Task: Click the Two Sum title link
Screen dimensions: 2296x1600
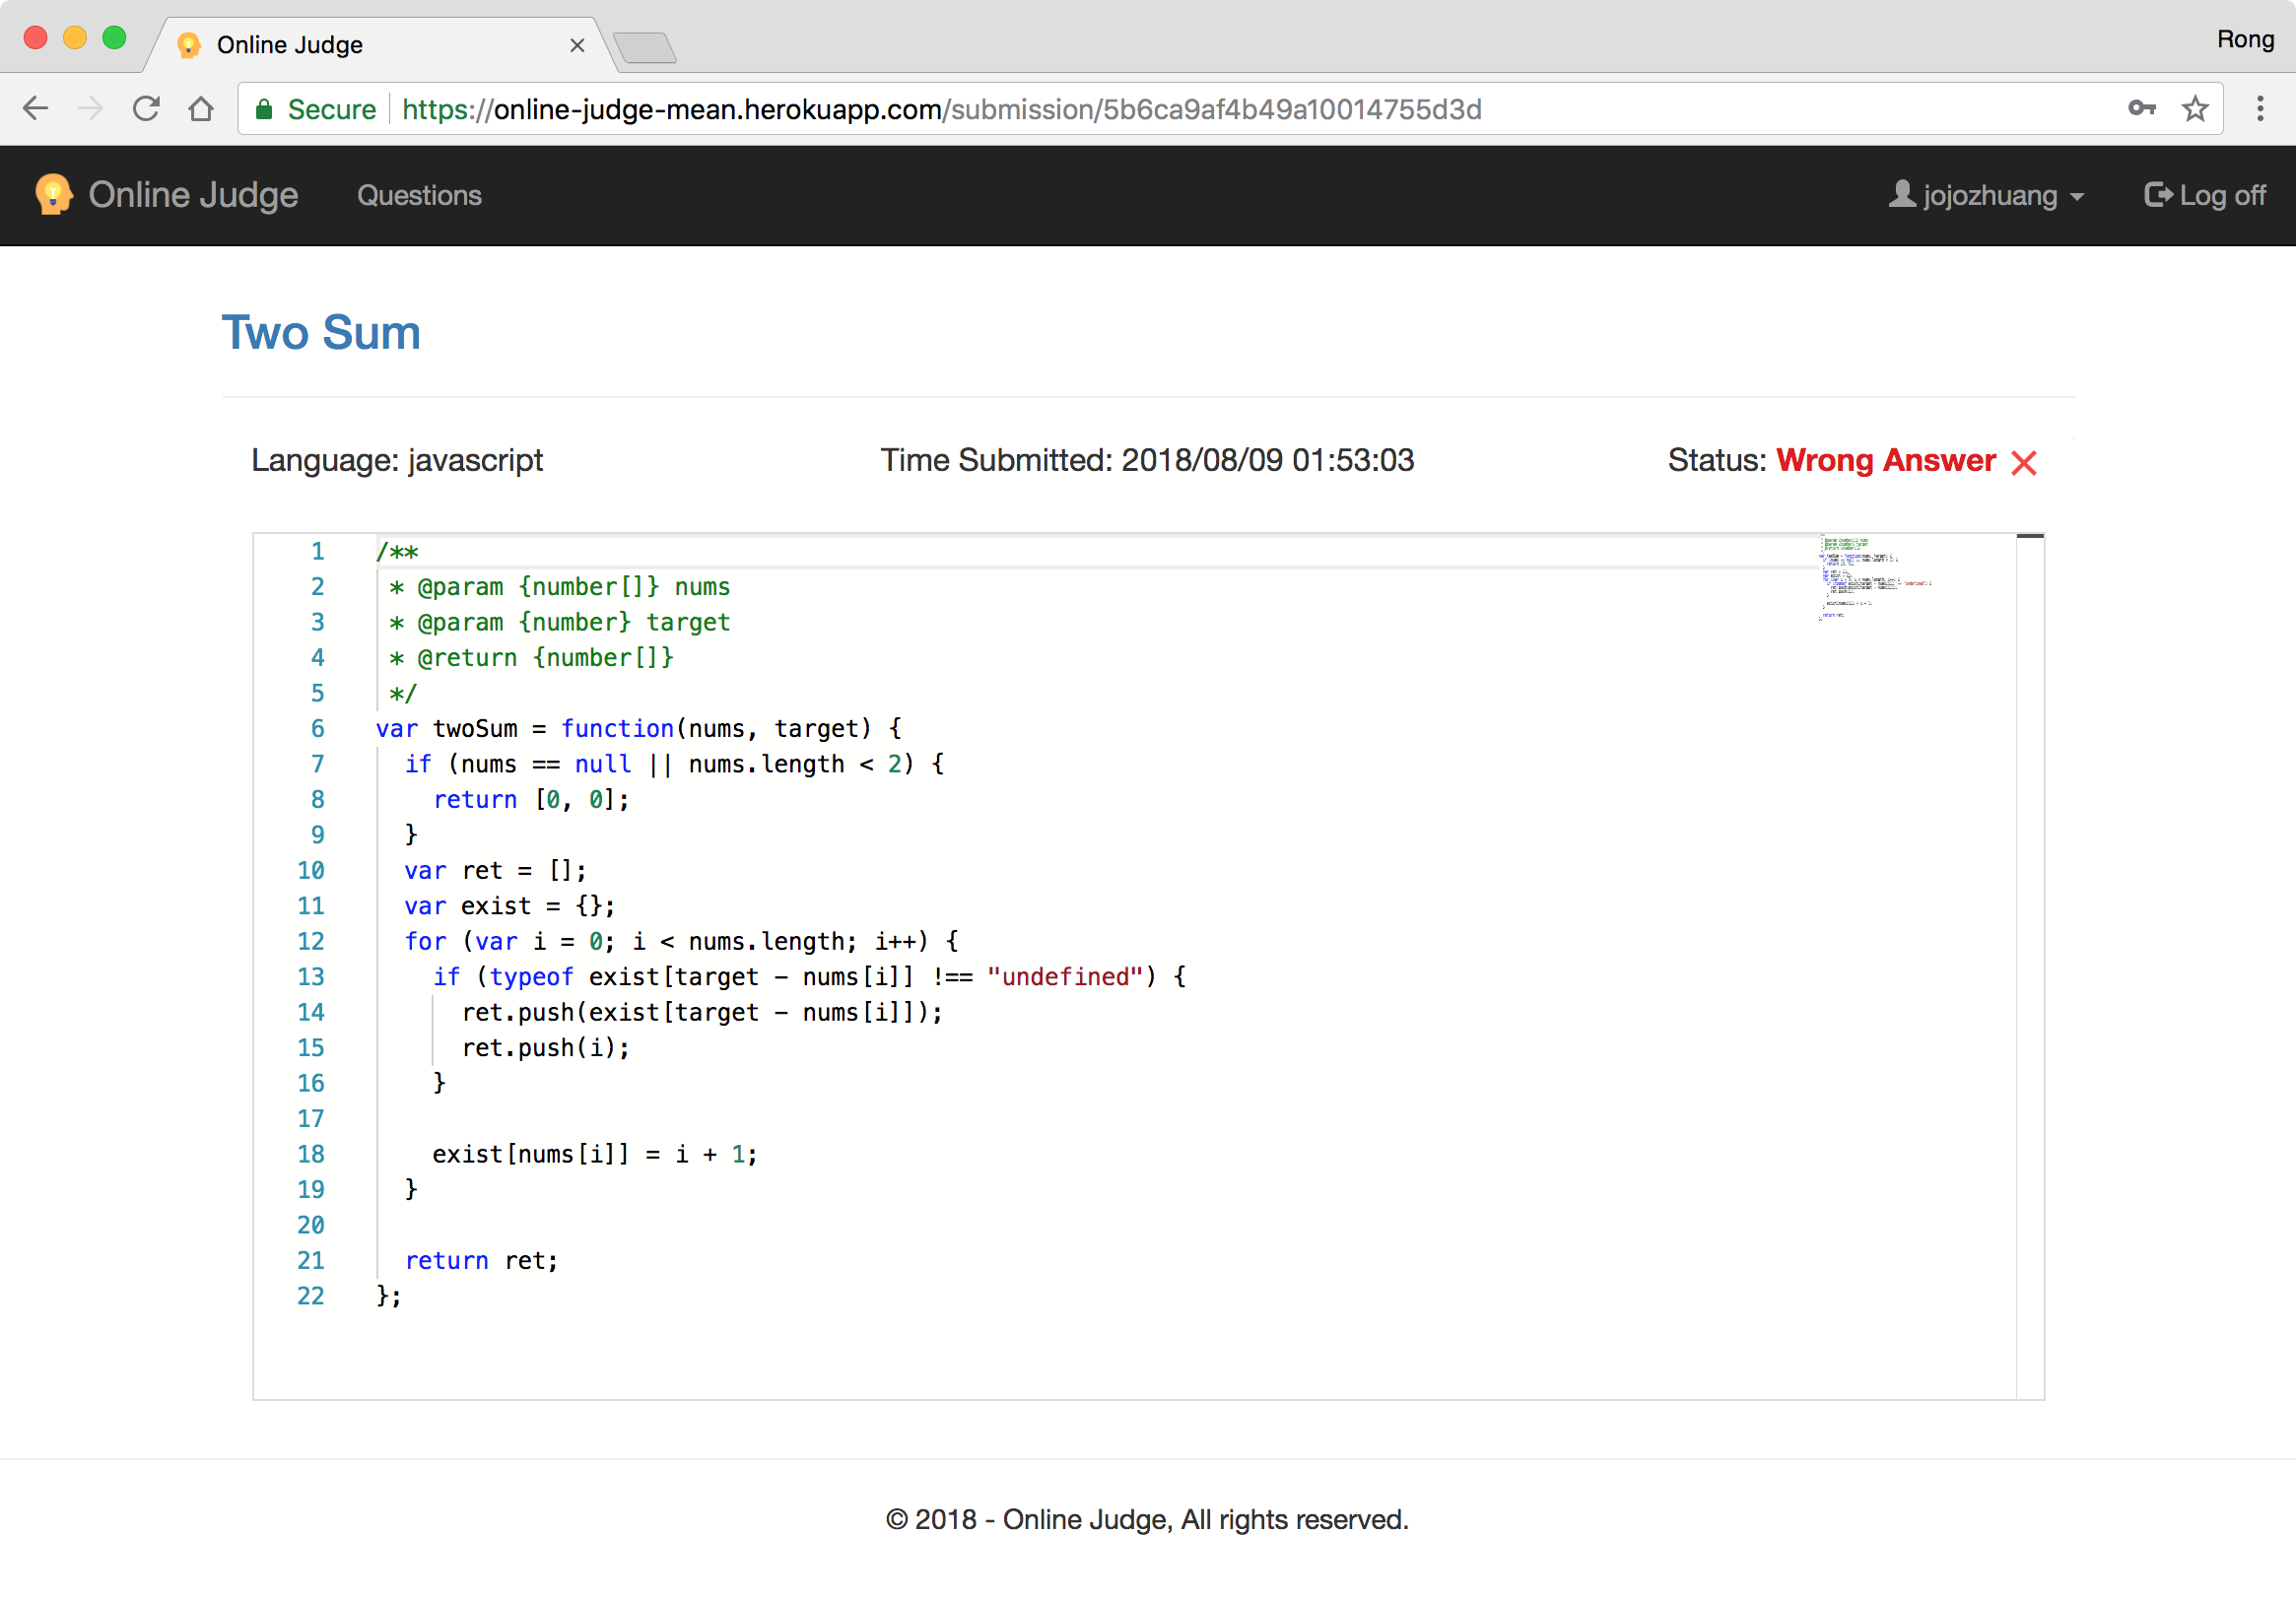Action: [321, 332]
